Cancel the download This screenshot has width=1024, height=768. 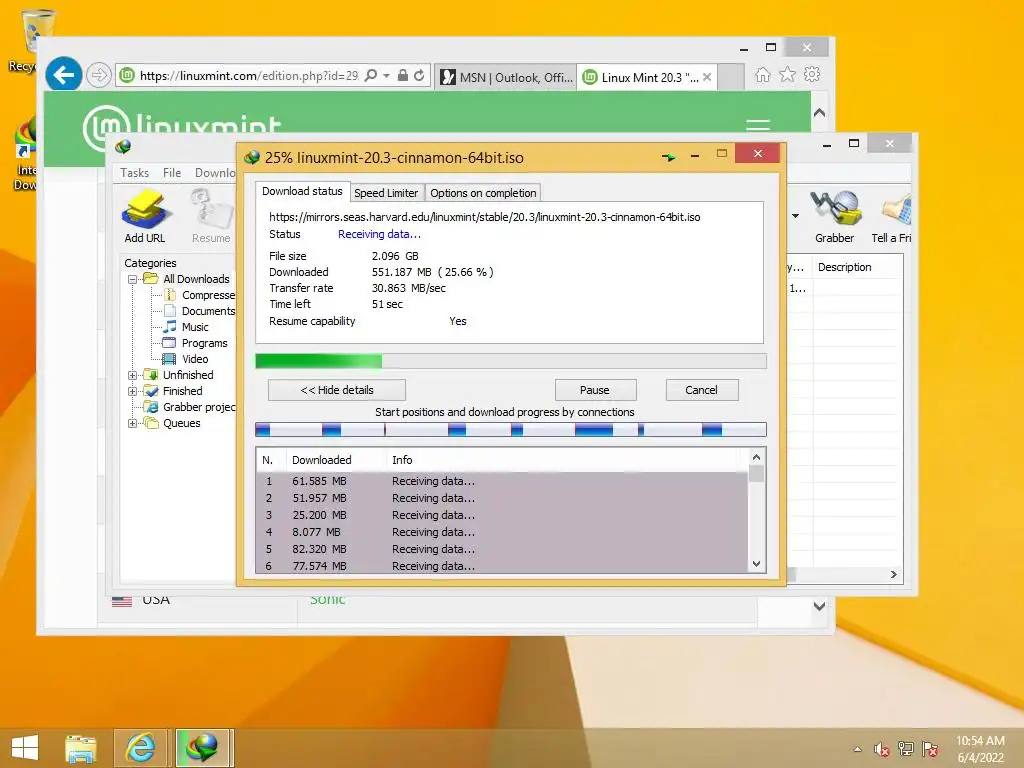(701, 390)
